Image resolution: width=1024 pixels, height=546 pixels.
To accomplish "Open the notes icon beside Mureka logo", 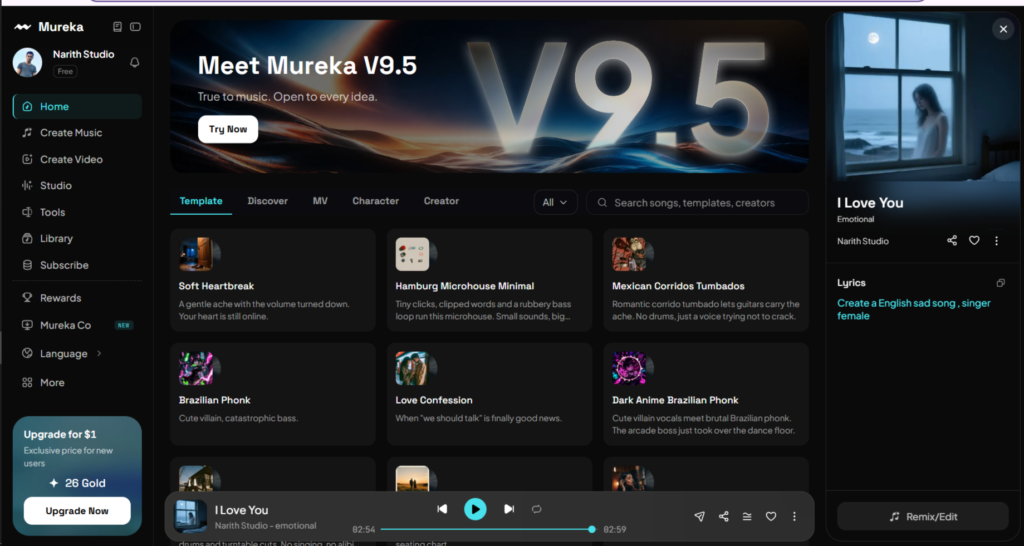I will (x=118, y=27).
